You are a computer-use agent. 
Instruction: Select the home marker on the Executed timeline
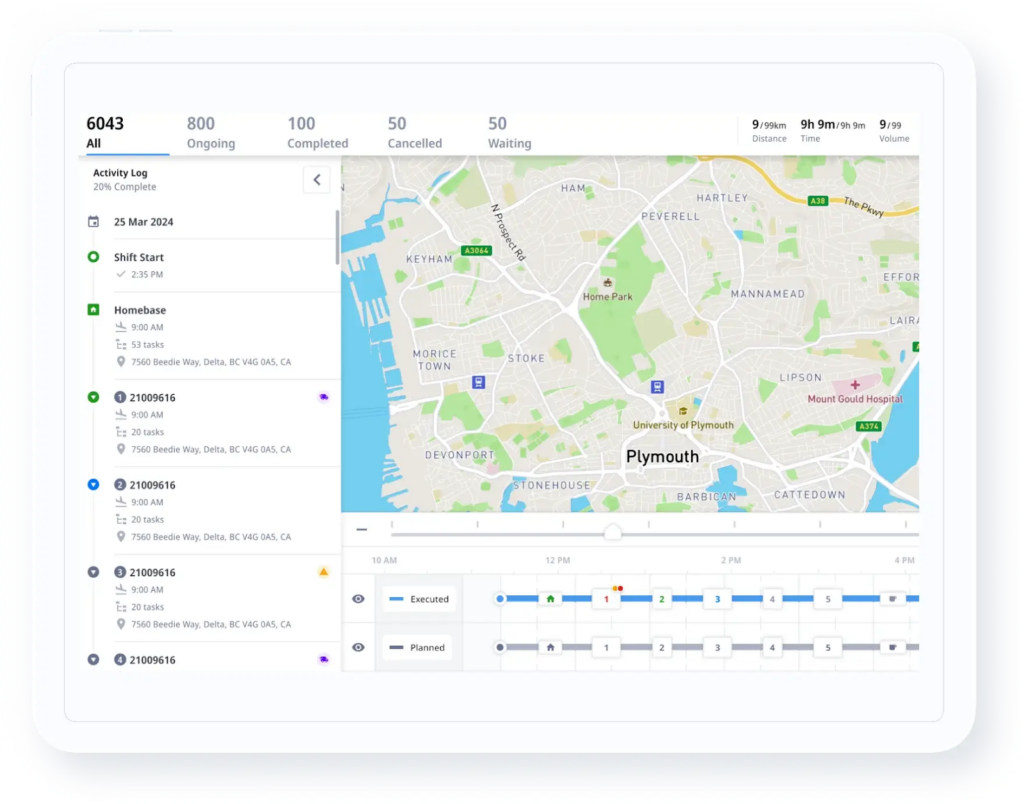pyautogui.click(x=550, y=598)
